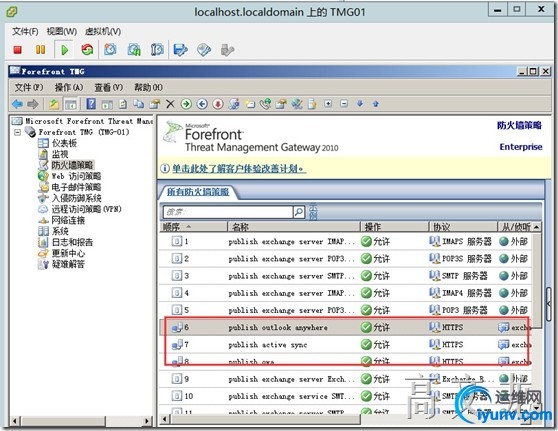Click the info icon beside improvement plan link
This screenshot has width=558, height=431.
(x=165, y=168)
